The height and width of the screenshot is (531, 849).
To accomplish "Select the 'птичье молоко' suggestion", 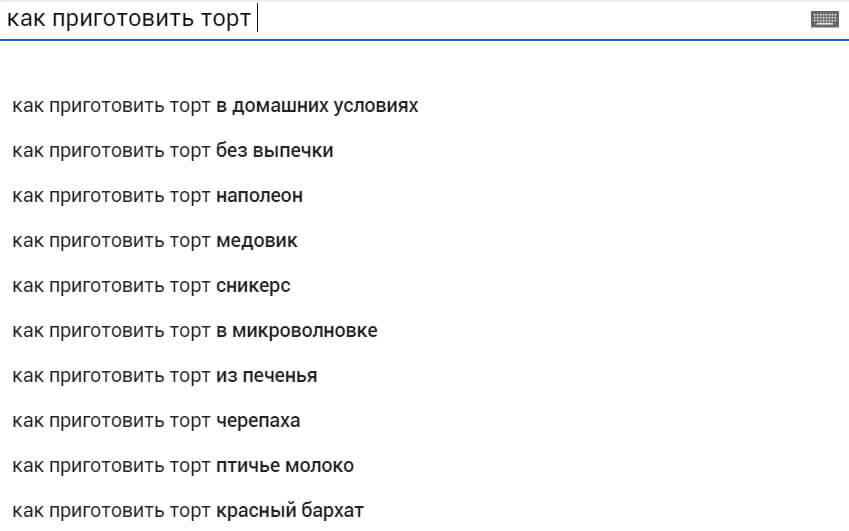I will point(183,466).
